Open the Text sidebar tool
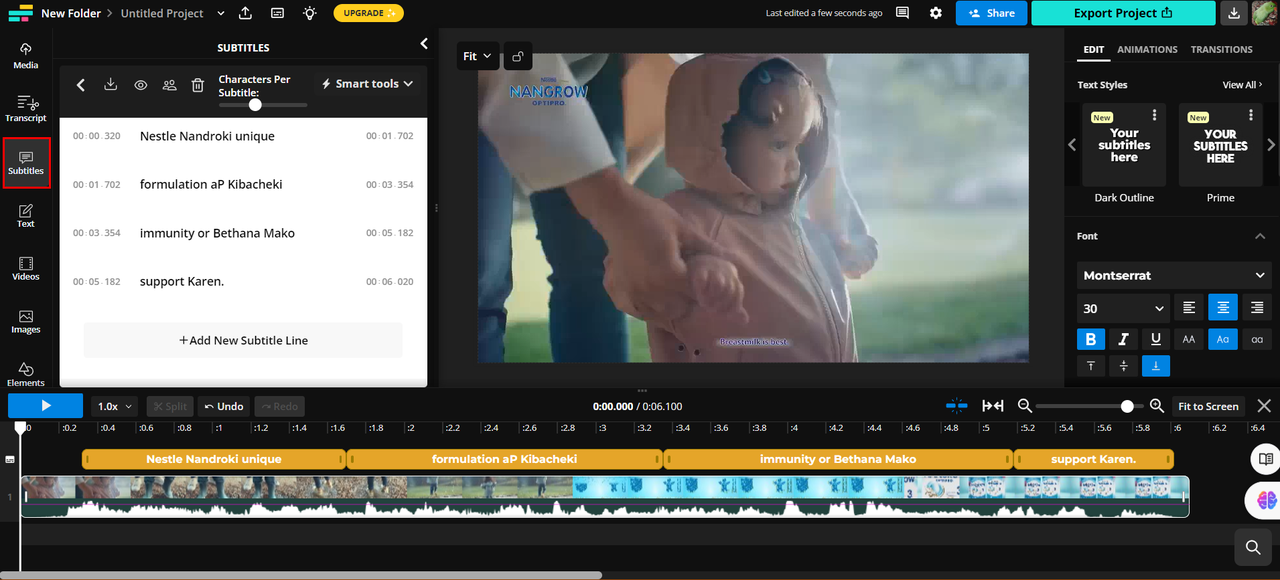The width and height of the screenshot is (1280, 580). [26, 215]
